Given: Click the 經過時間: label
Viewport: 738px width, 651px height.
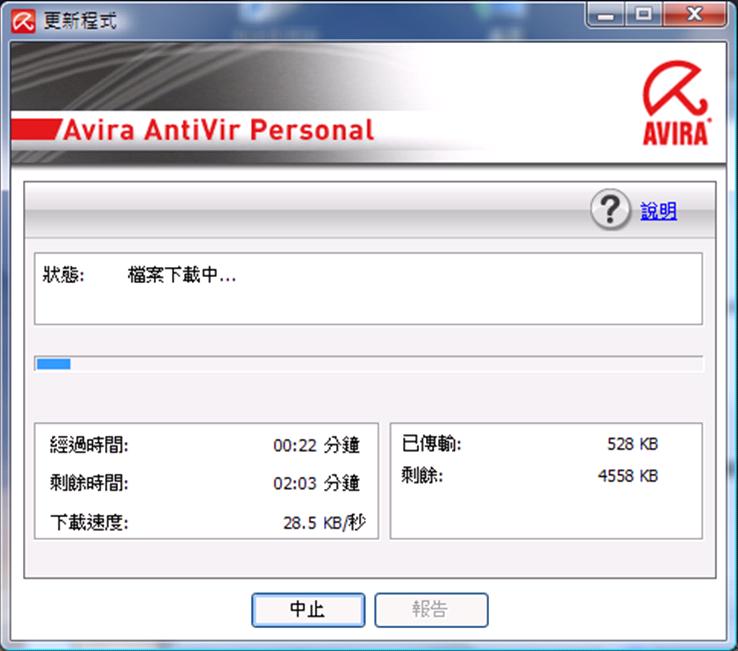Looking at the screenshot, I should [89, 445].
